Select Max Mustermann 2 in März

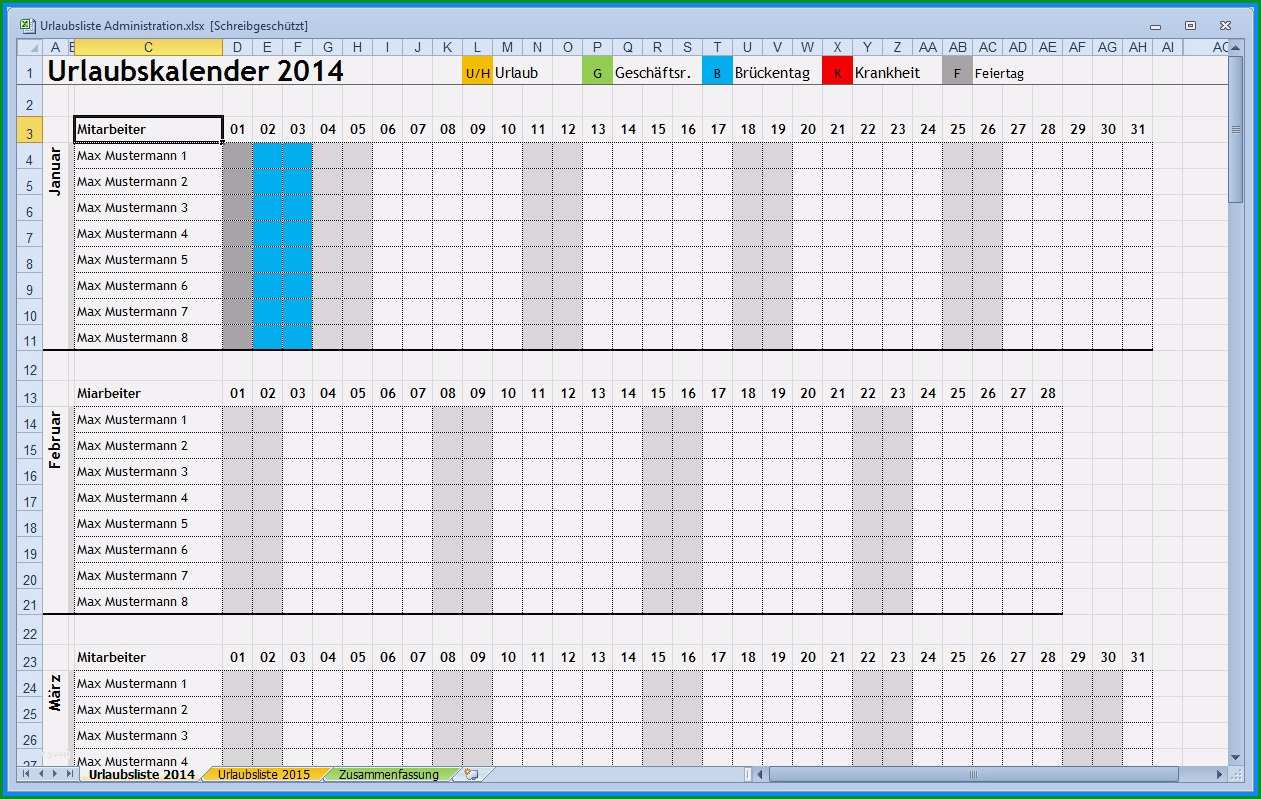[148, 710]
